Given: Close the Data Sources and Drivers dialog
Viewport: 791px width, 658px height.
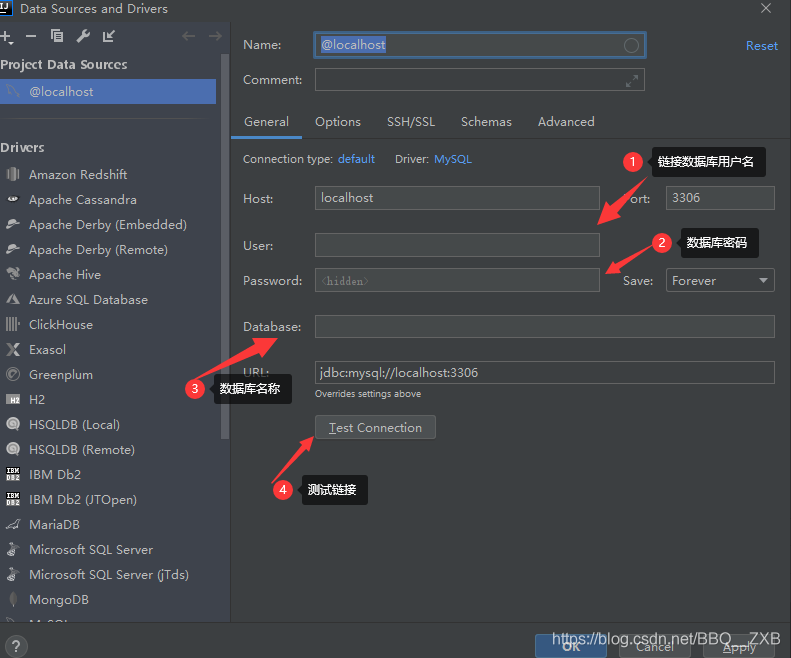Looking at the screenshot, I should [766, 9].
